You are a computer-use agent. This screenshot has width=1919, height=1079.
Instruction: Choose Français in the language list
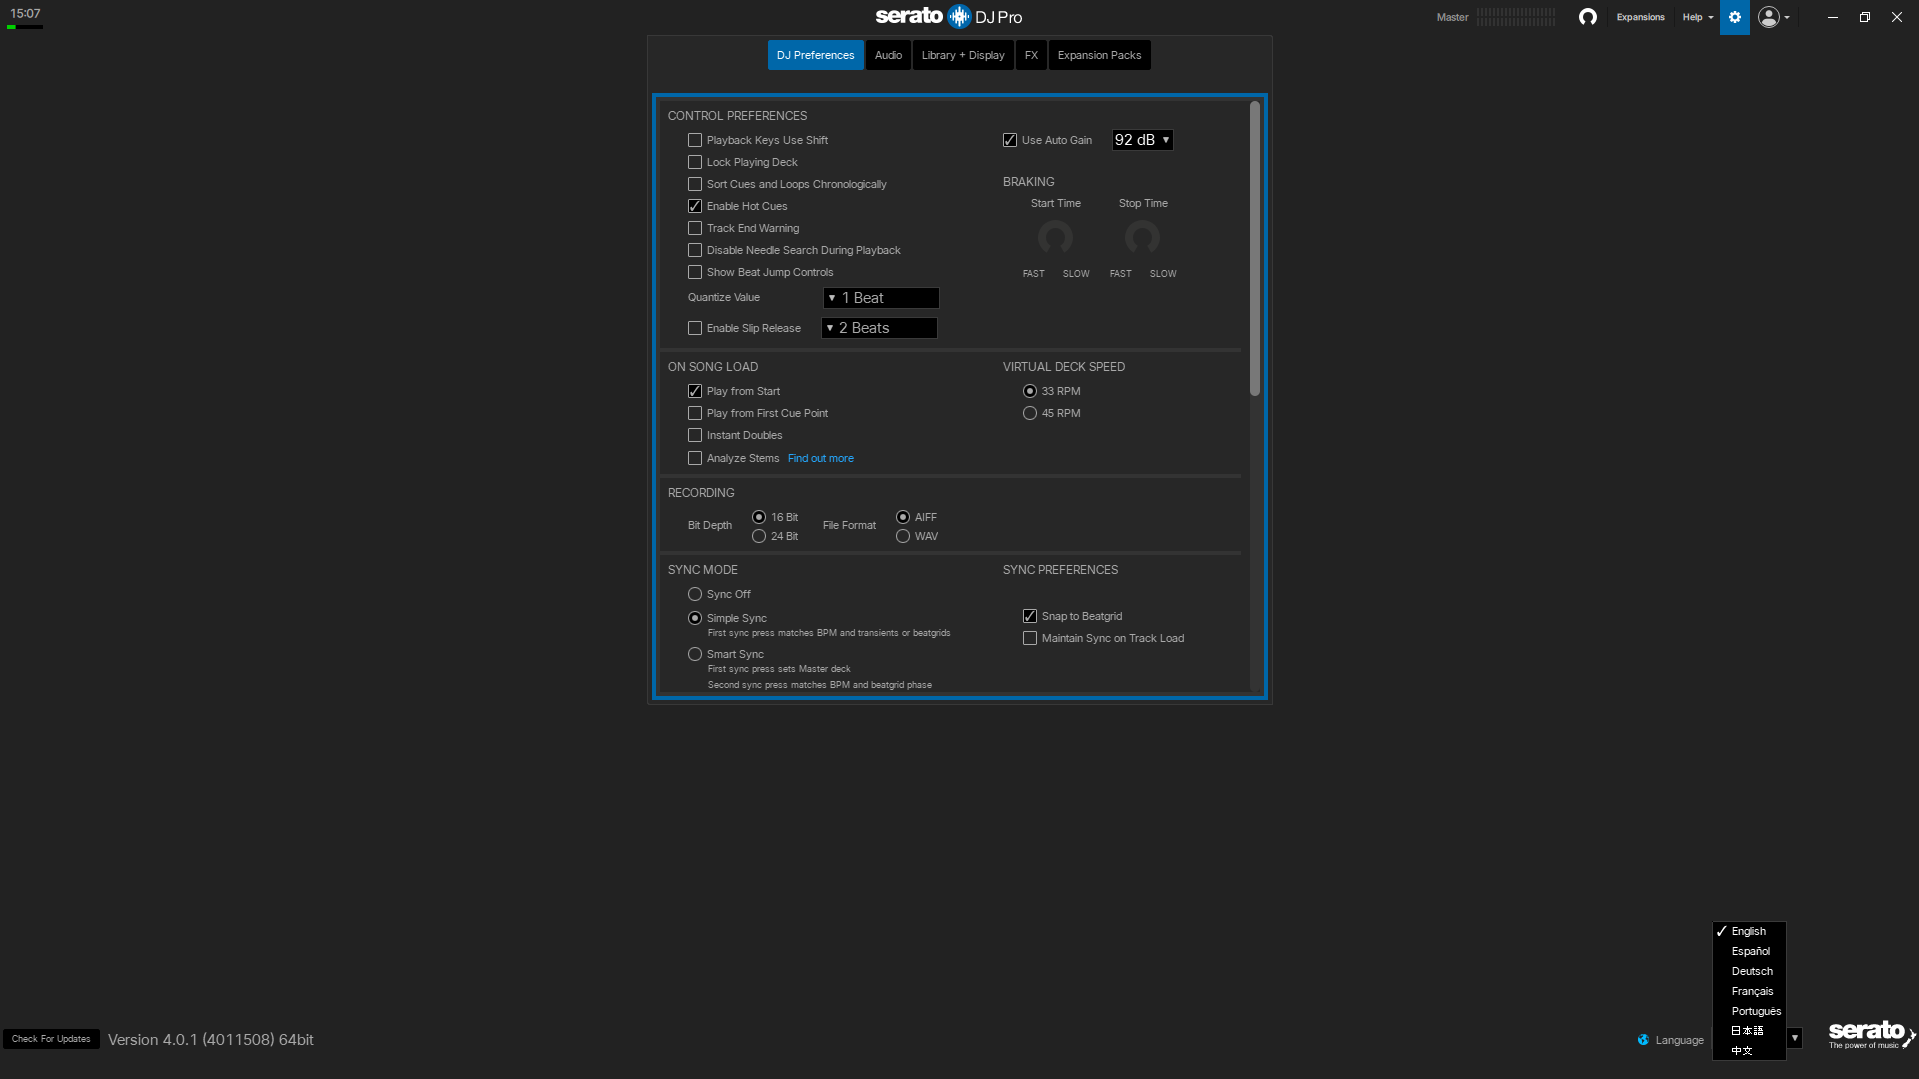[x=1749, y=991]
